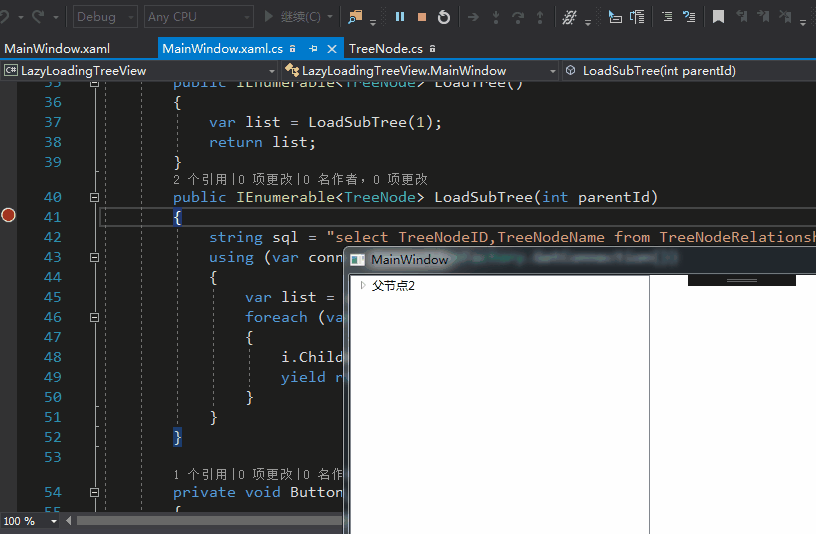816x534 pixels.
Task: Collapse the LoadSubTree method at line 40
Action: 96,197
